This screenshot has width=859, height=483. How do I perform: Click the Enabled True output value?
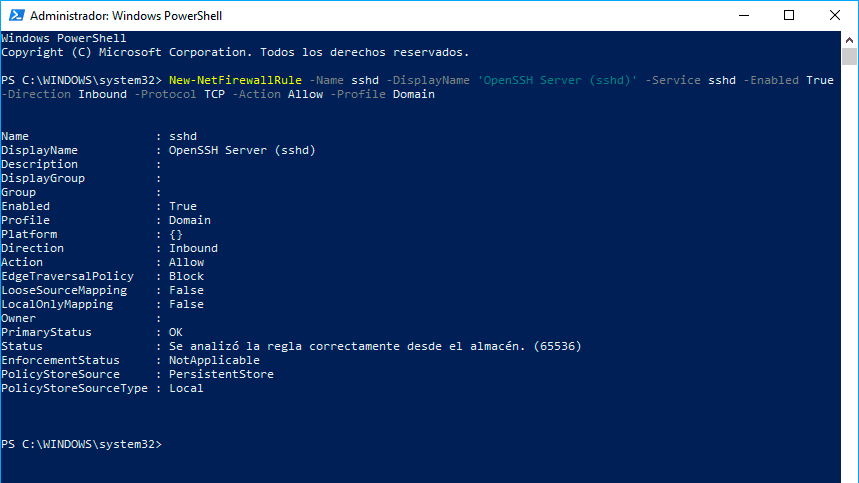pyautogui.click(x=182, y=206)
